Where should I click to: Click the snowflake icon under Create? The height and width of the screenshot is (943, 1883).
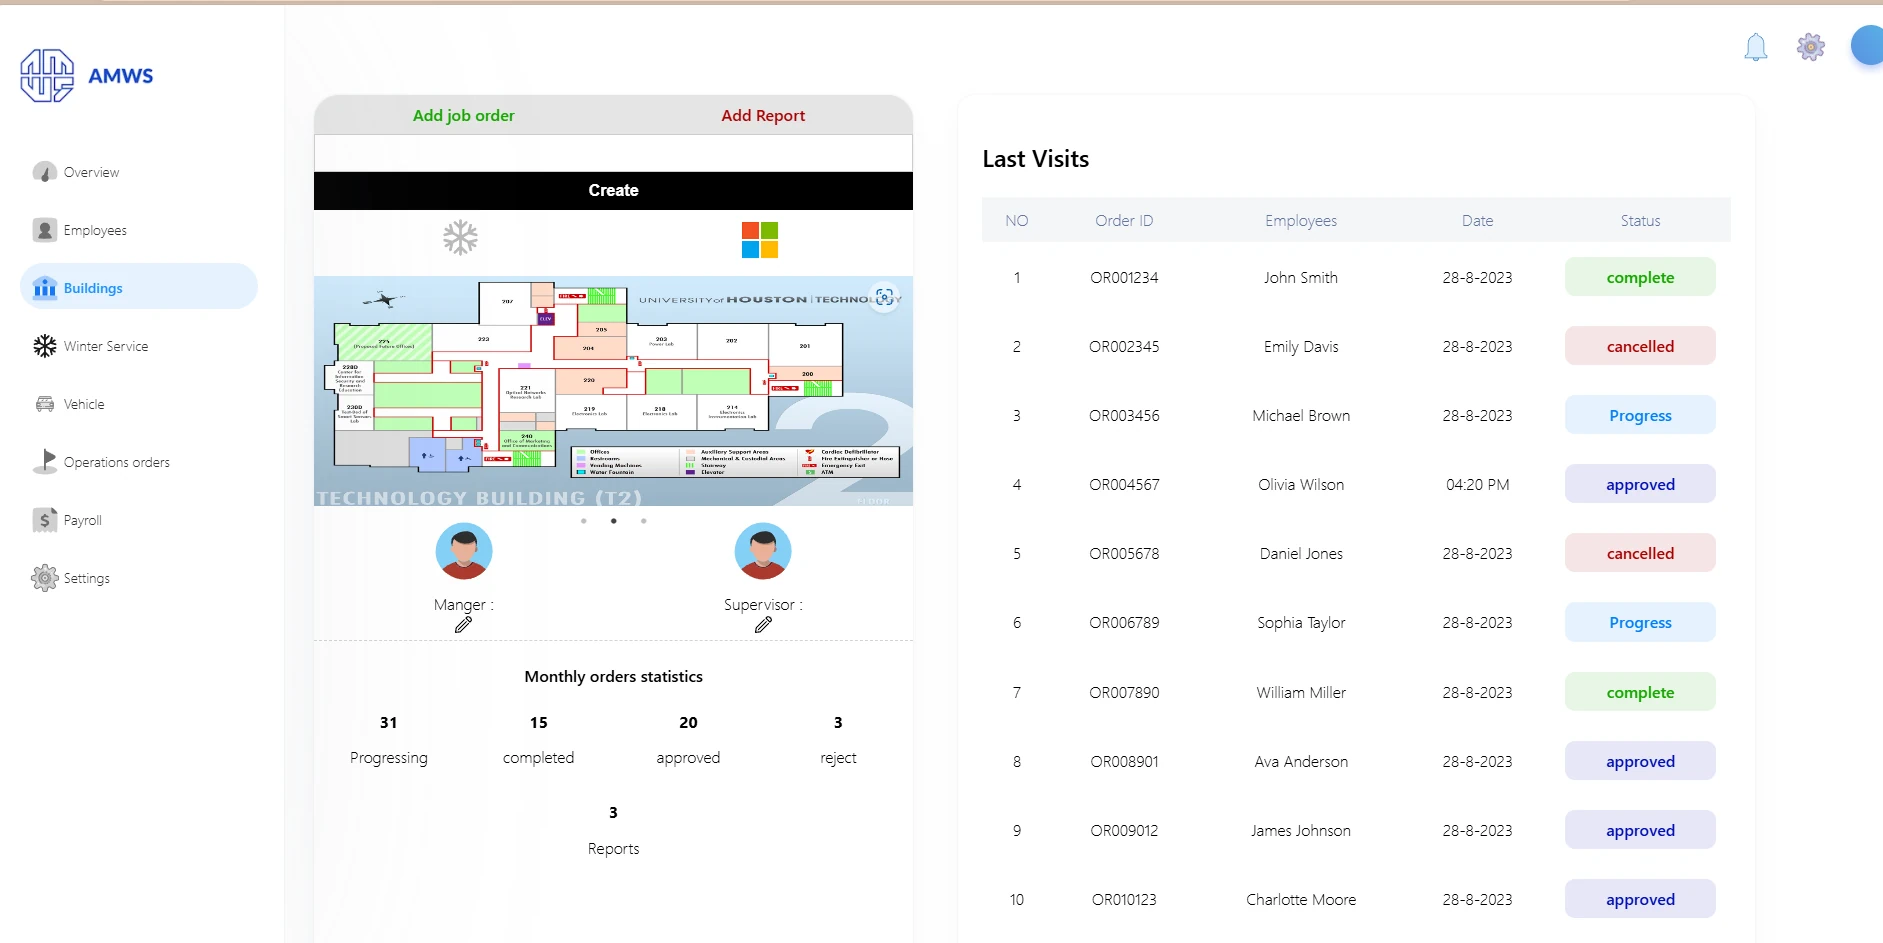460,238
